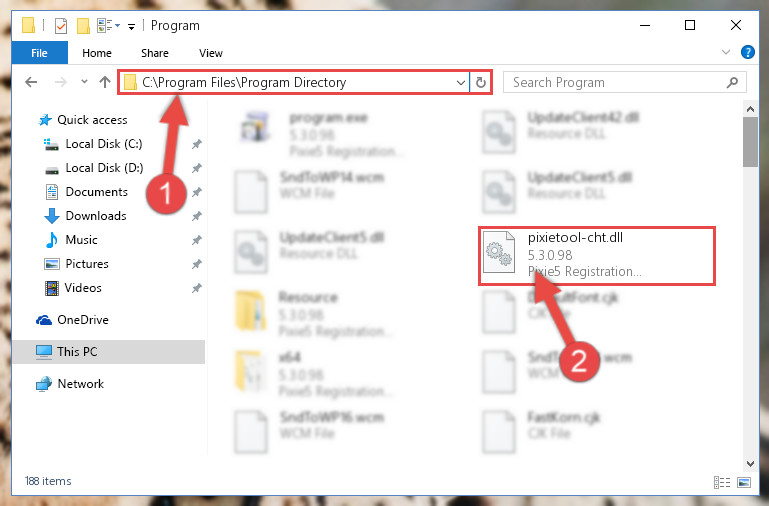
Task: Select the pixietool-cht.dll file
Action: coord(597,255)
